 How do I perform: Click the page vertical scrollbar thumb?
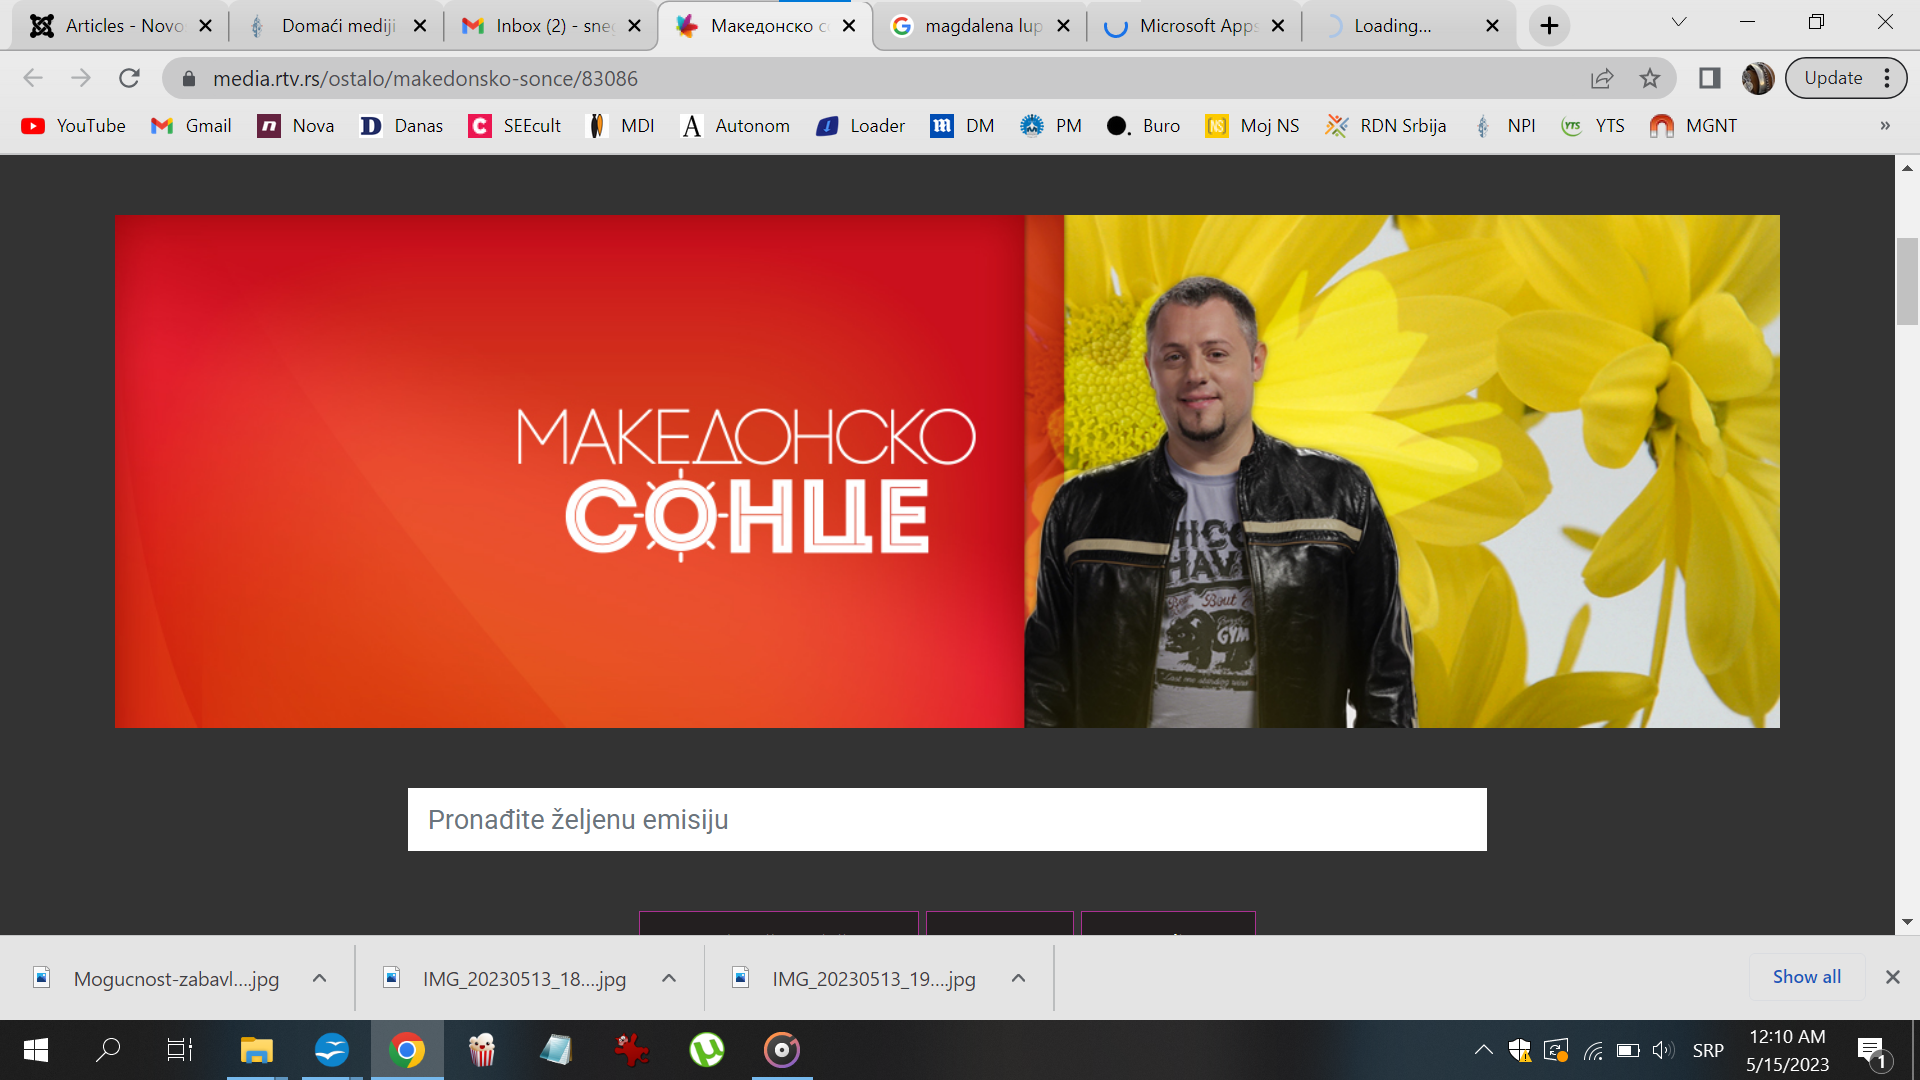pos(1907,281)
